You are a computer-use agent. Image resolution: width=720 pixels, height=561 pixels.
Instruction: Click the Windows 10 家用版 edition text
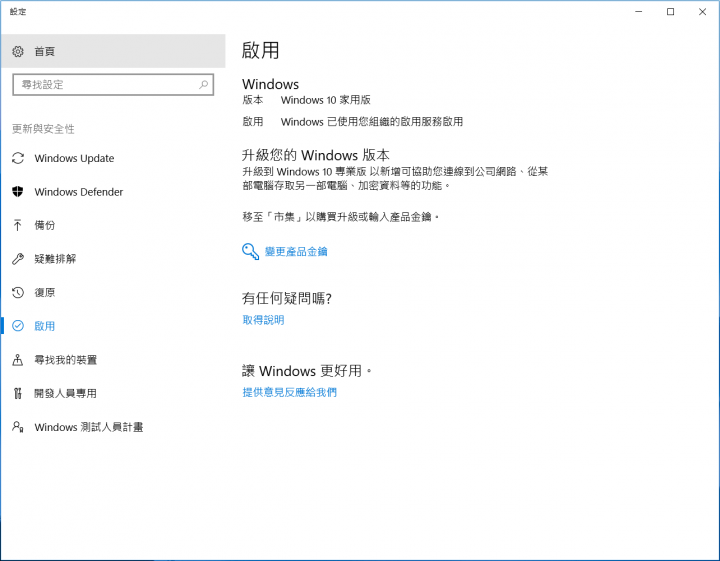326,100
